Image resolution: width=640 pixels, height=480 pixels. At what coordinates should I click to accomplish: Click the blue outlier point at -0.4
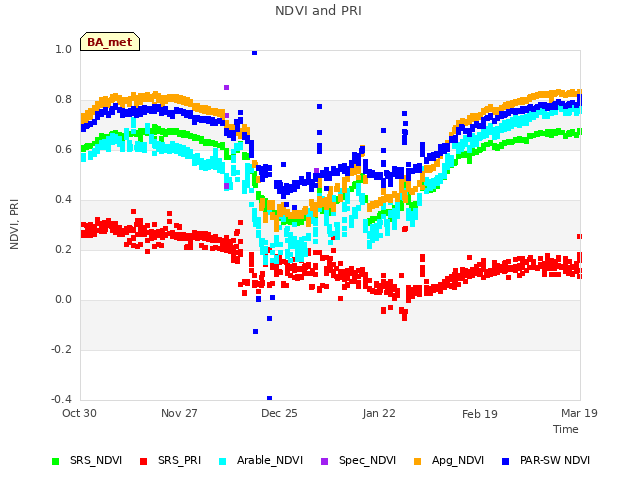point(269,398)
